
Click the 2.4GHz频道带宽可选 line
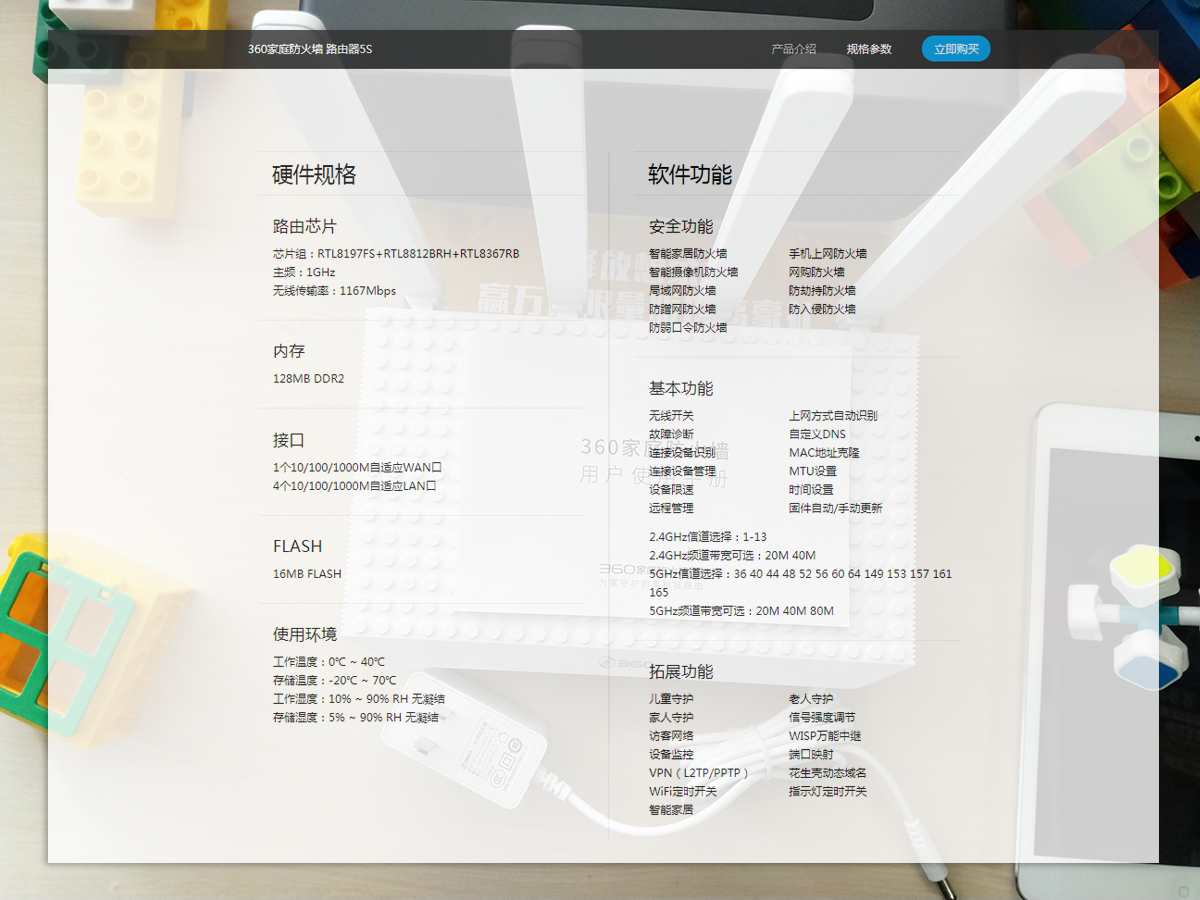click(733, 556)
